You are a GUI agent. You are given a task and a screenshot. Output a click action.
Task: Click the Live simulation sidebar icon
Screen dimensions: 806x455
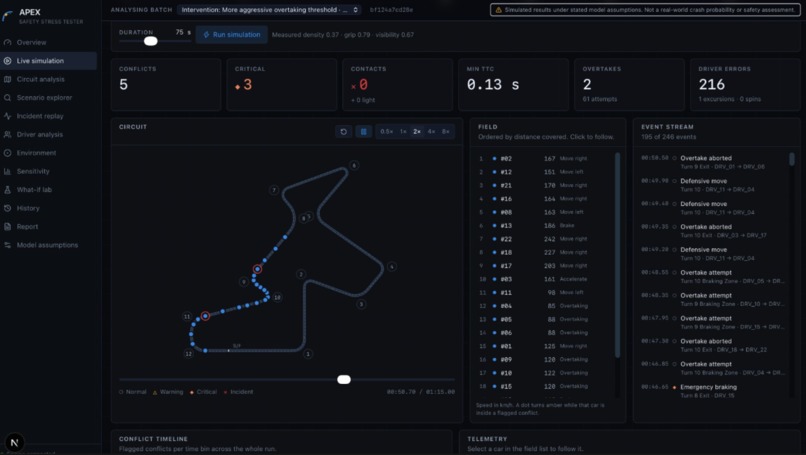(x=7, y=61)
